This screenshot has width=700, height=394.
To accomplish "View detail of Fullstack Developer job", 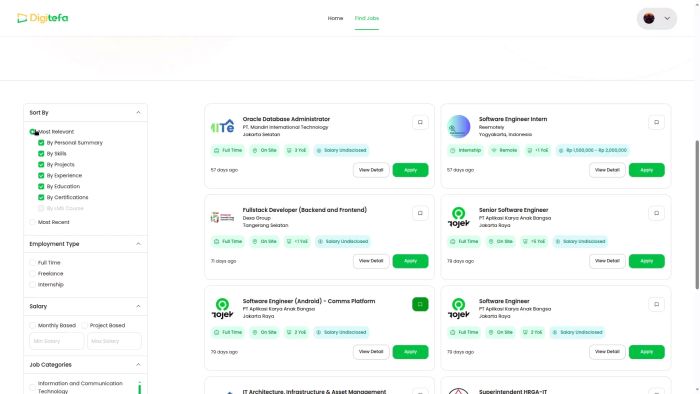I will (371, 261).
